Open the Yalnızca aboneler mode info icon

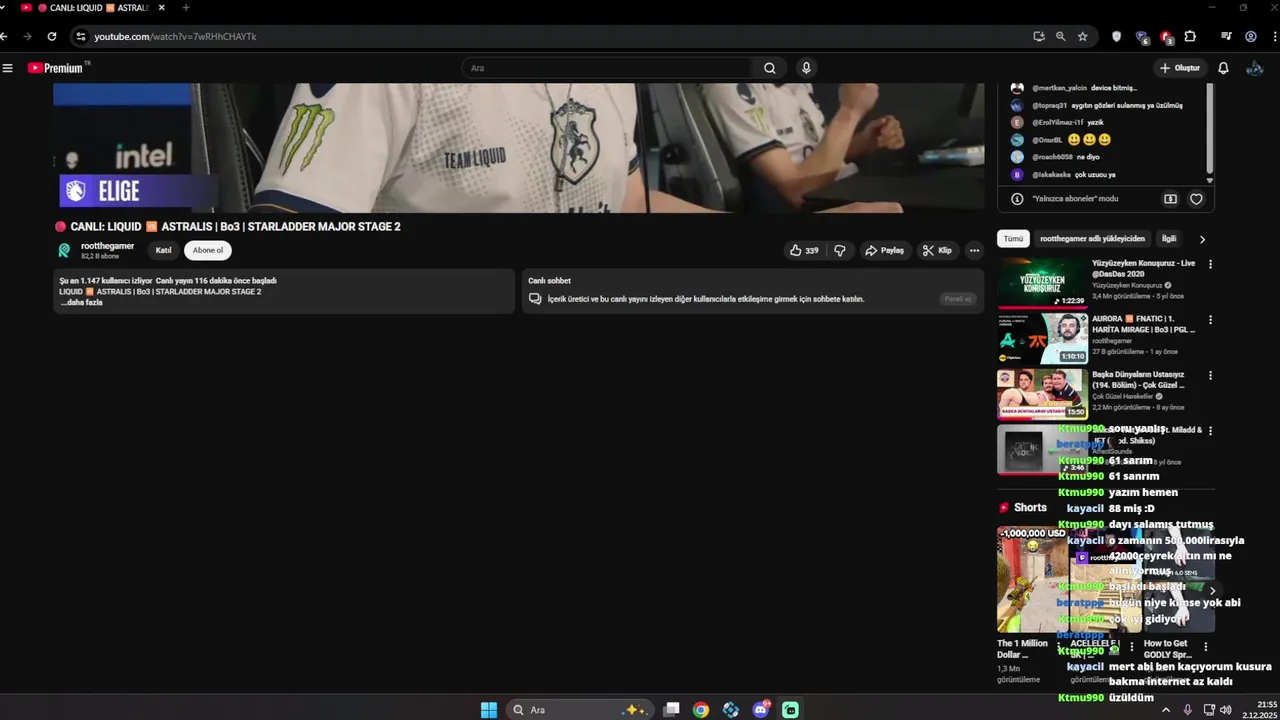1017,199
